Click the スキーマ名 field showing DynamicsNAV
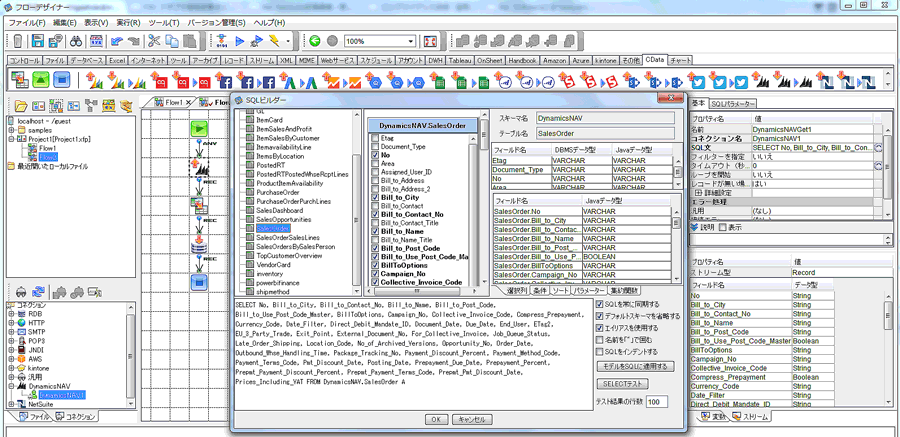This screenshot has height=437, width=900. tap(605, 118)
